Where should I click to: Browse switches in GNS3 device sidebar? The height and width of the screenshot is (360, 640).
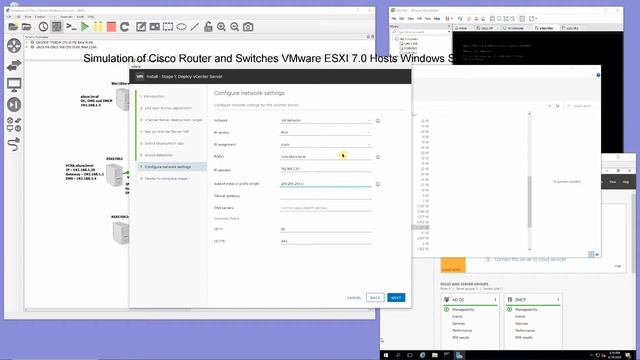[14, 65]
